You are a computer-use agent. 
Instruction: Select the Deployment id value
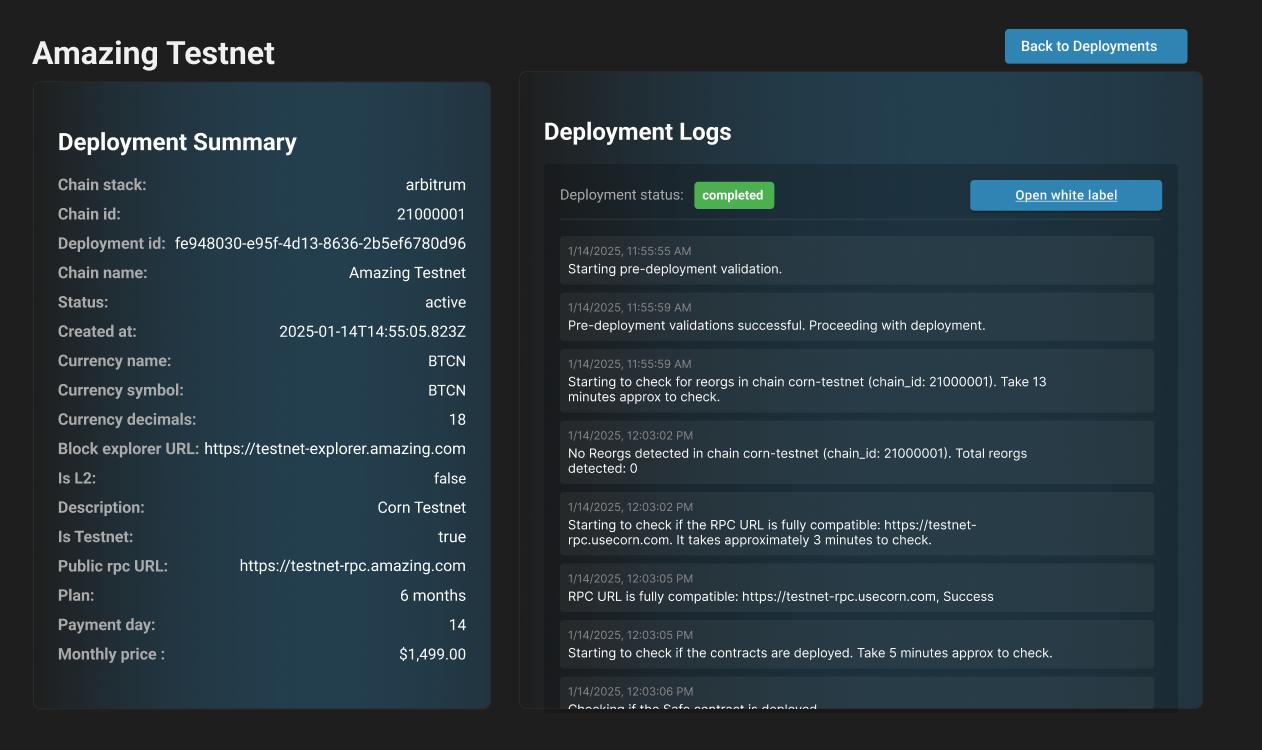click(x=320, y=244)
